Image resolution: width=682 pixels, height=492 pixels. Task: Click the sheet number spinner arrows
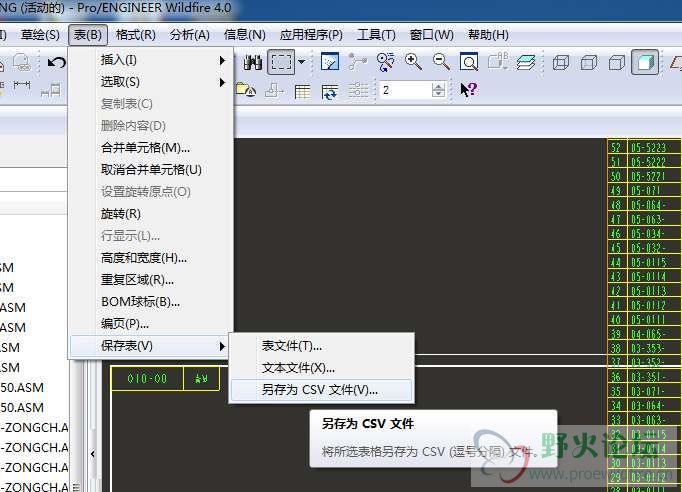tap(438, 90)
